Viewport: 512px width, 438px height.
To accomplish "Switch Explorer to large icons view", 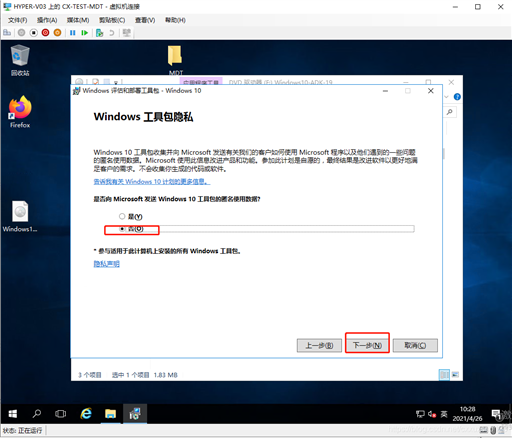I will pyautogui.click(x=455, y=375).
